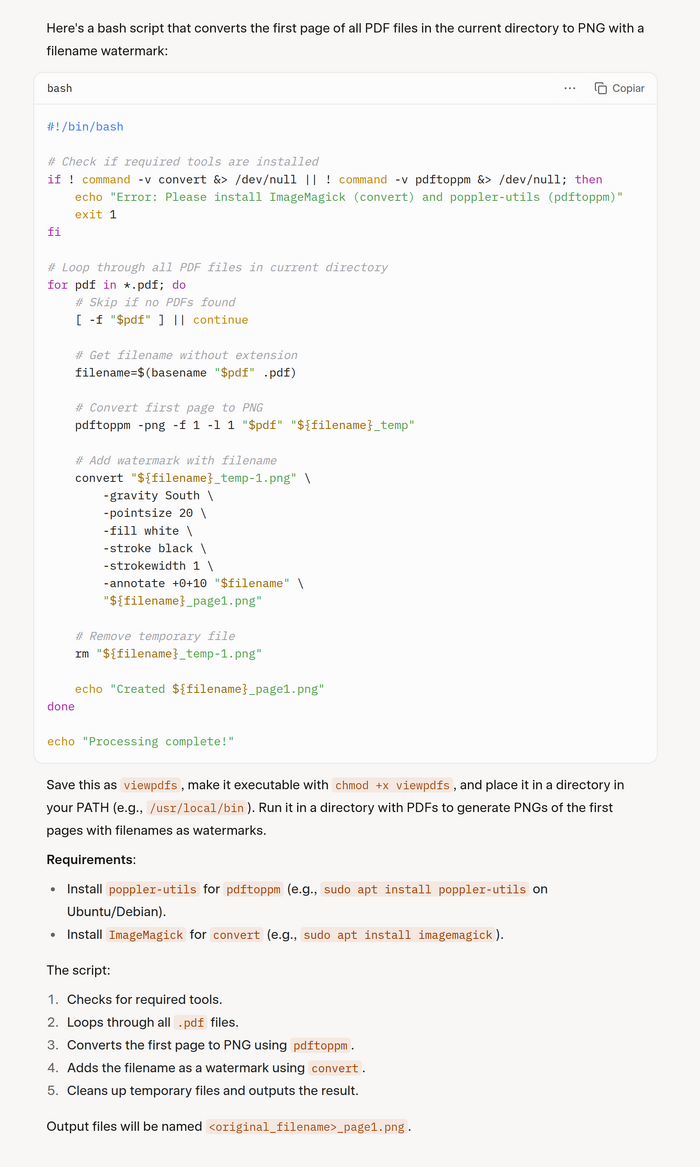Click the Requirements heading
This screenshot has height=1167, width=700.
[91, 860]
